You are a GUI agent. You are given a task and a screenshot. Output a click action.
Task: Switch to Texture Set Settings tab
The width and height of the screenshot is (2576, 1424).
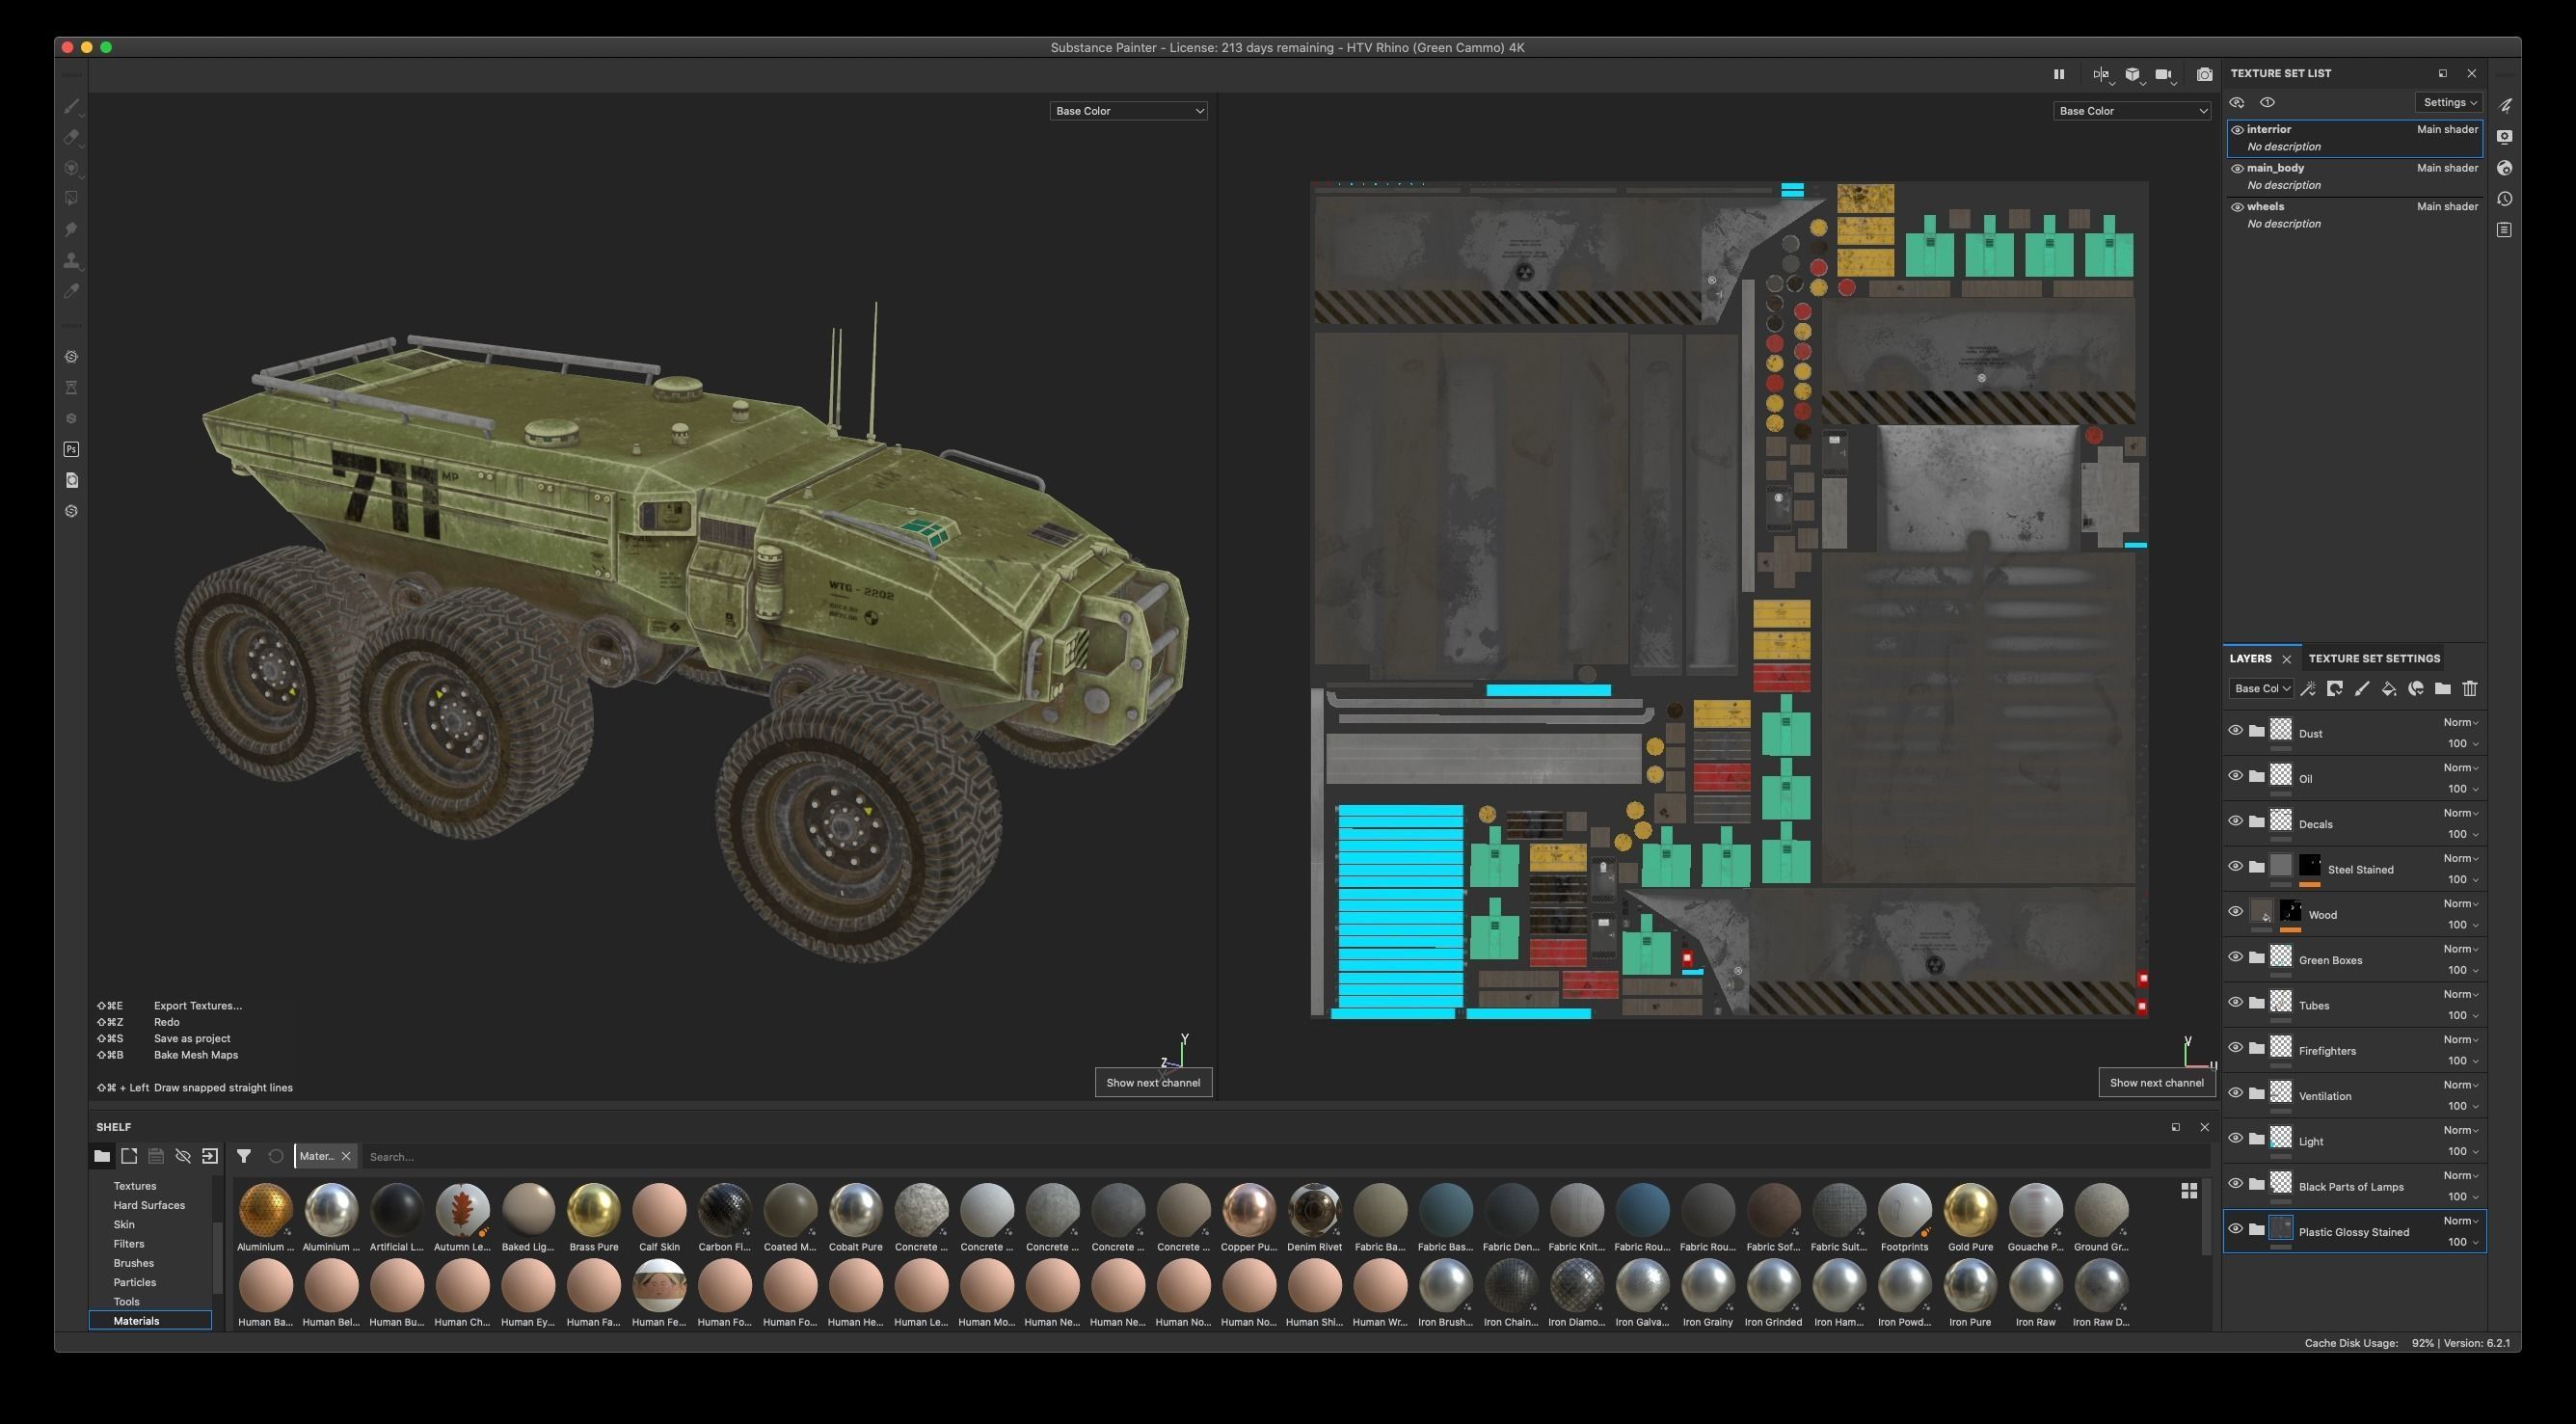point(2373,658)
